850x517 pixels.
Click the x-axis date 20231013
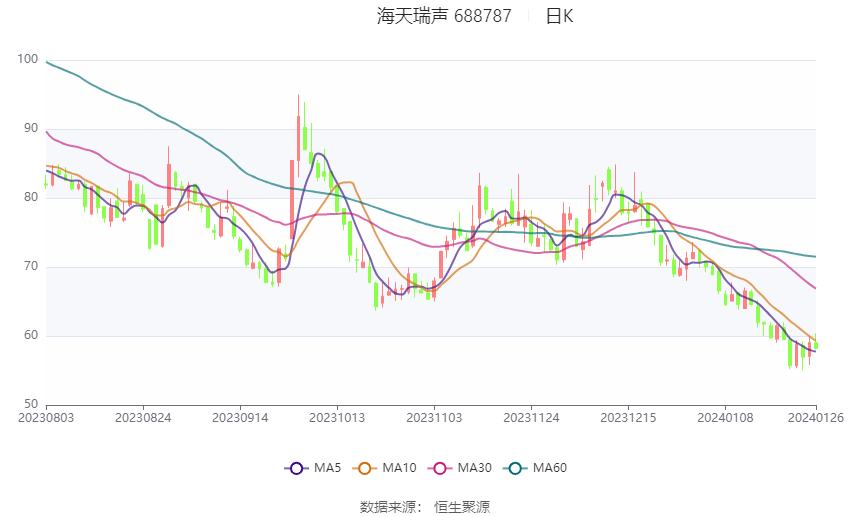coord(337,418)
